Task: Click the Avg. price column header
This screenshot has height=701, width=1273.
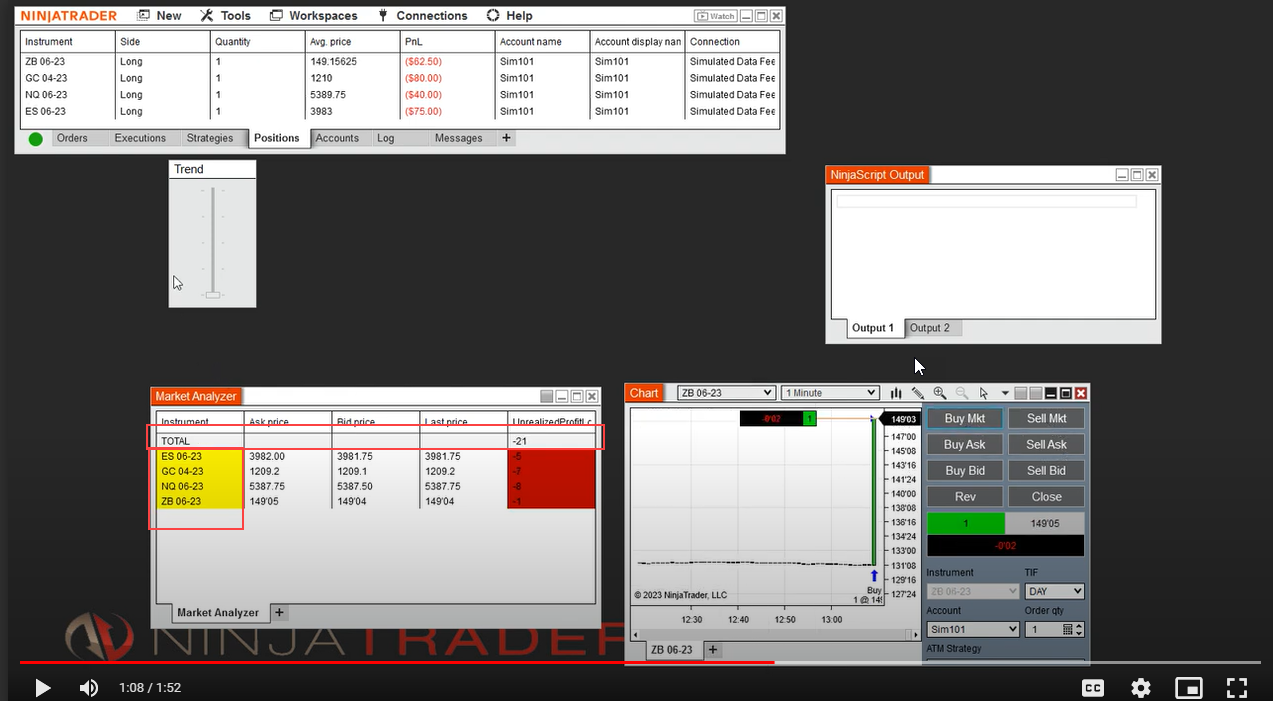Action: click(x=352, y=42)
